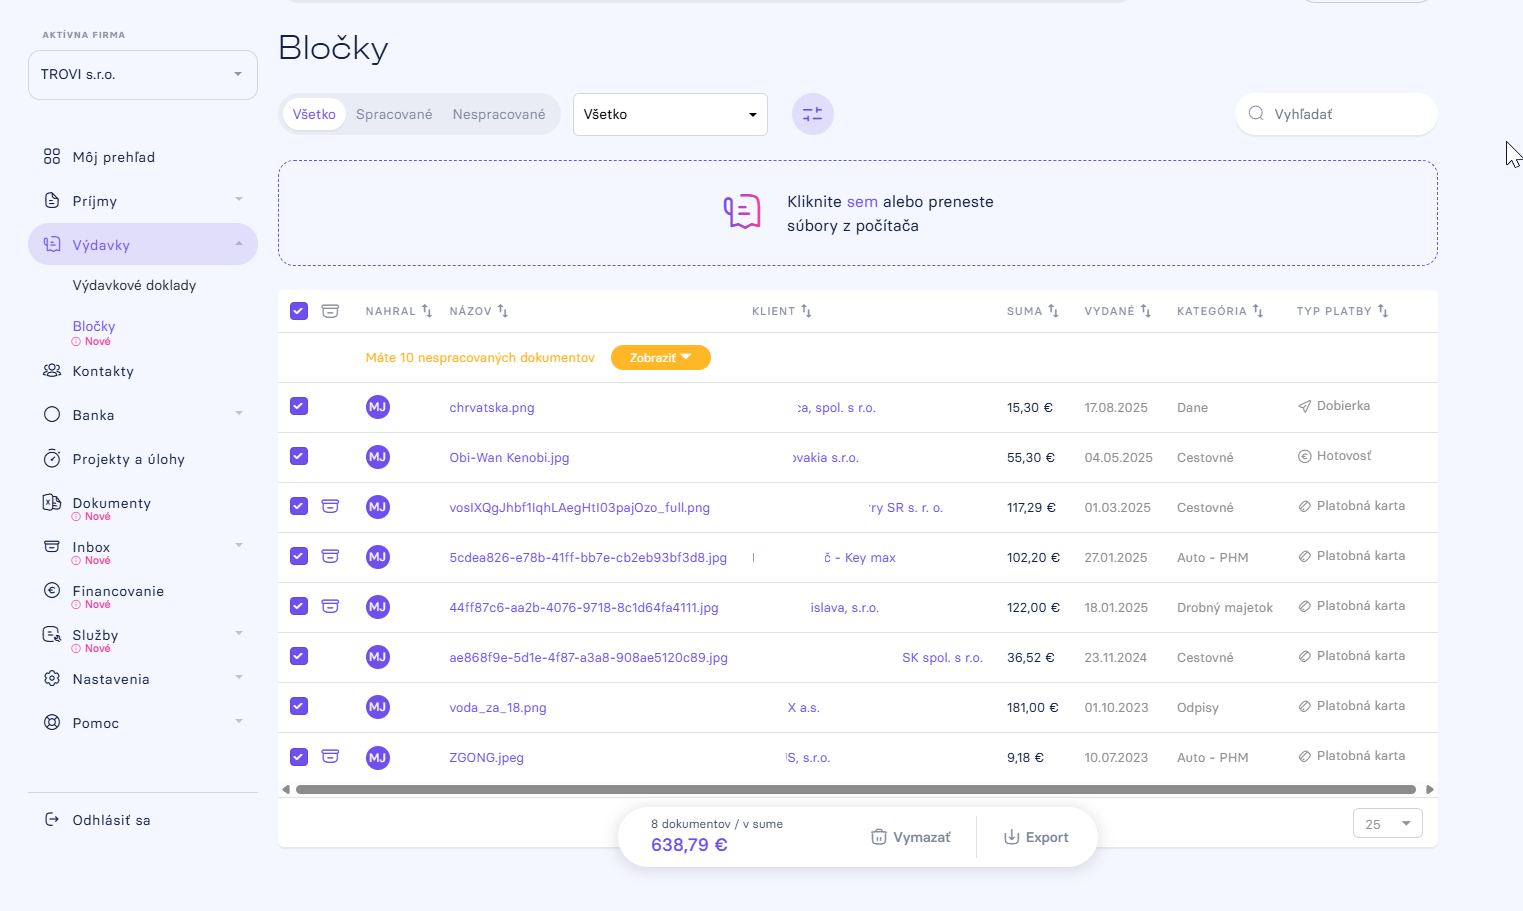Open the active company TROVI s.r.o. dropdown
Image resolution: width=1523 pixels, height=911 pixels.
pos(143,75)
